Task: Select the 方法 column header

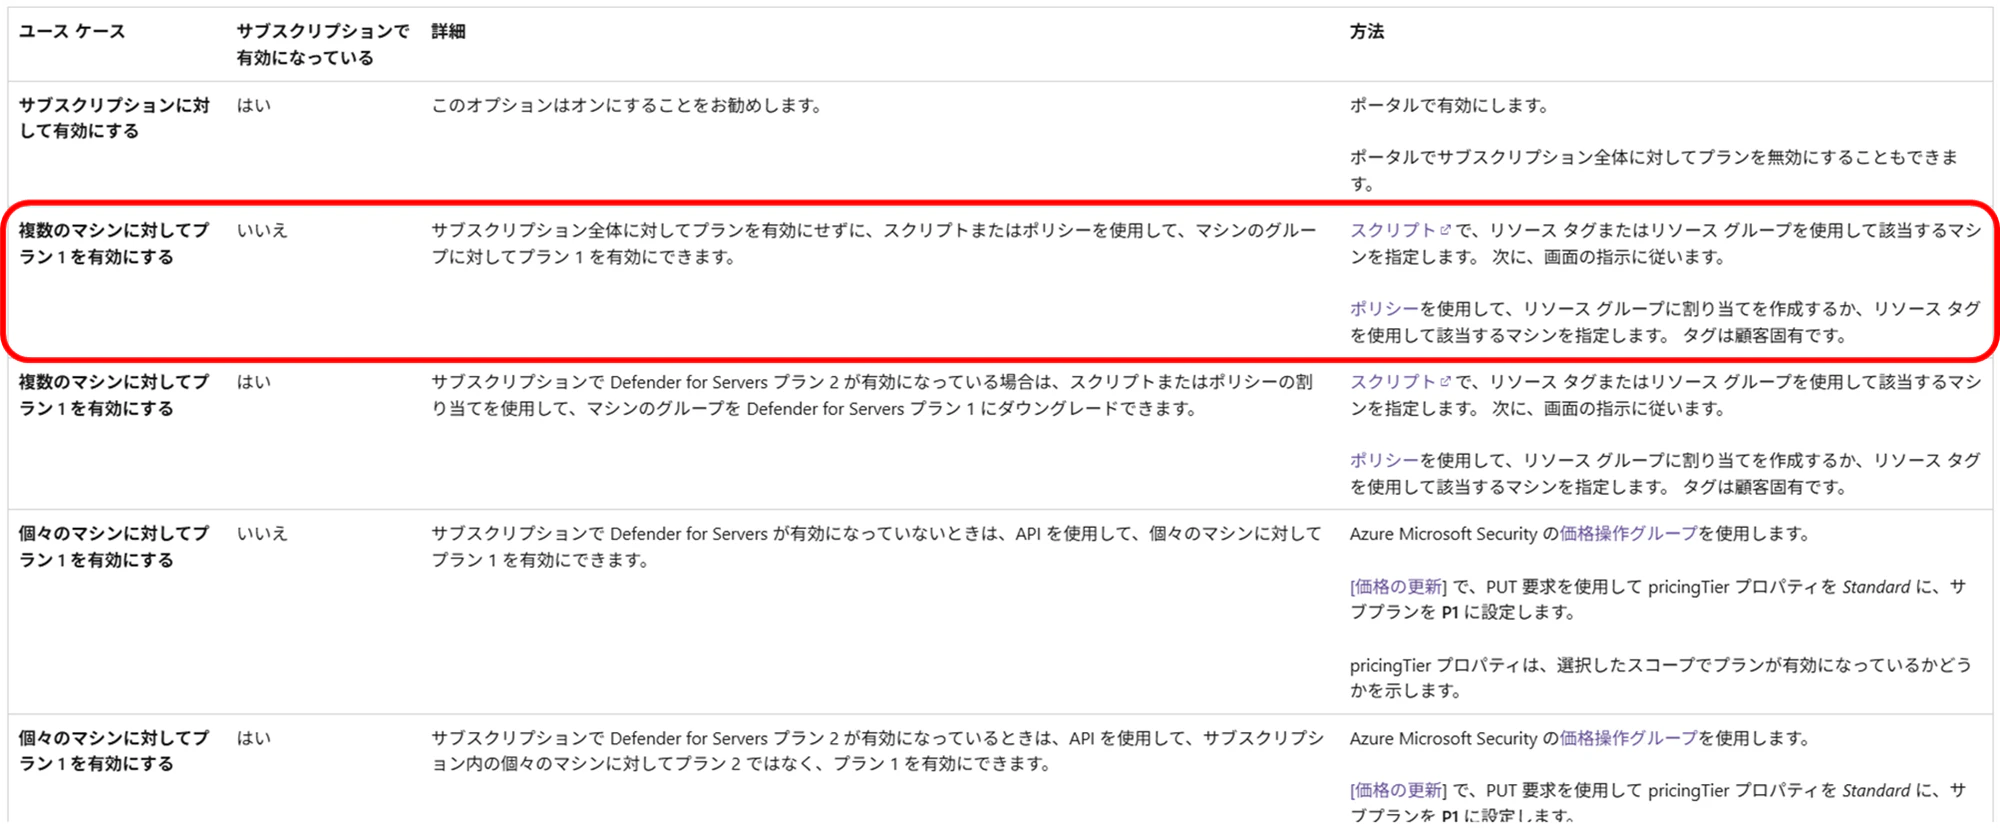Action: tap(1367, 32)
